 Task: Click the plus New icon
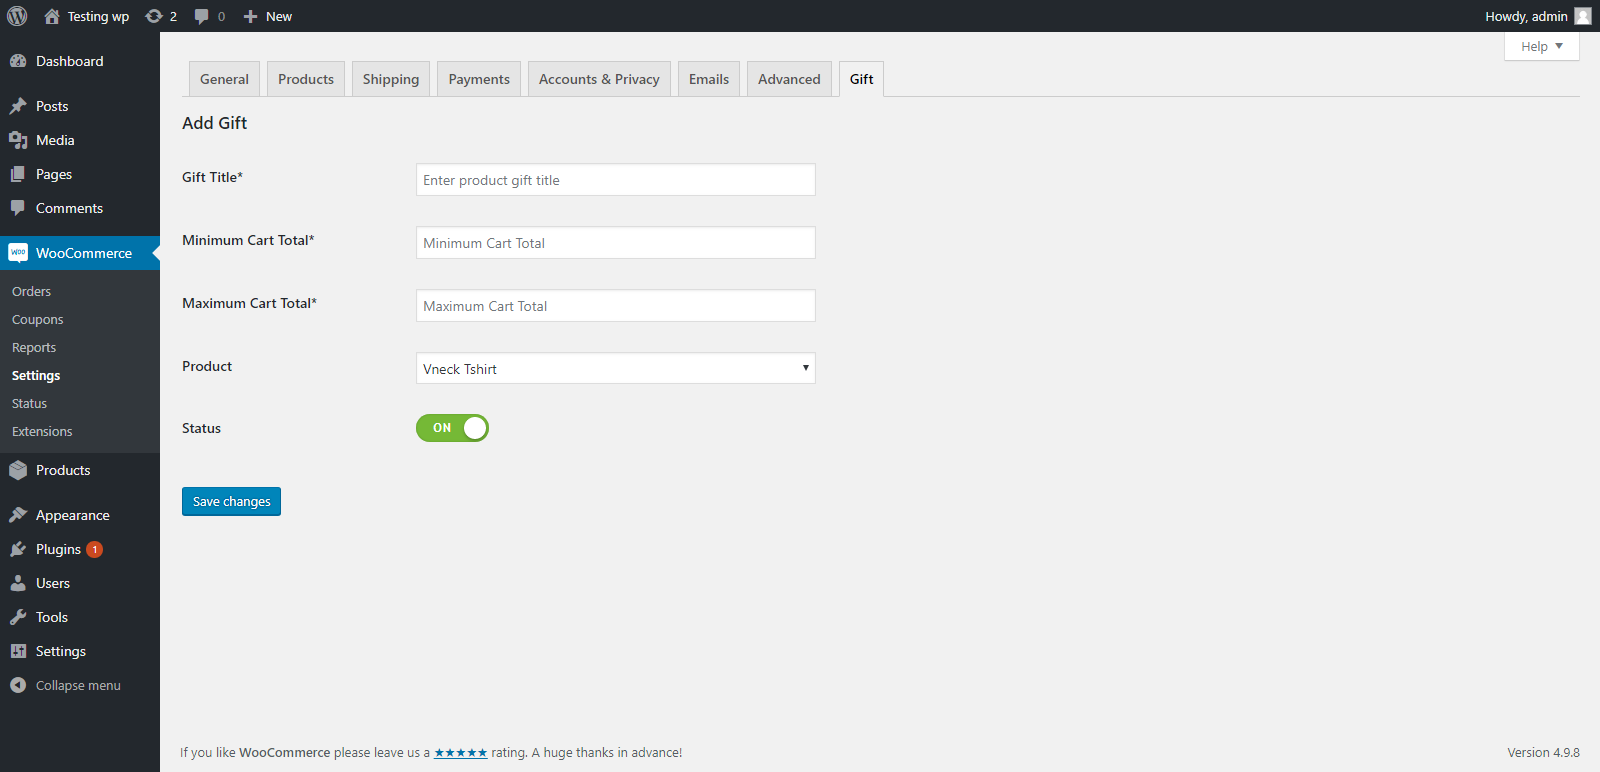(251, 16)
